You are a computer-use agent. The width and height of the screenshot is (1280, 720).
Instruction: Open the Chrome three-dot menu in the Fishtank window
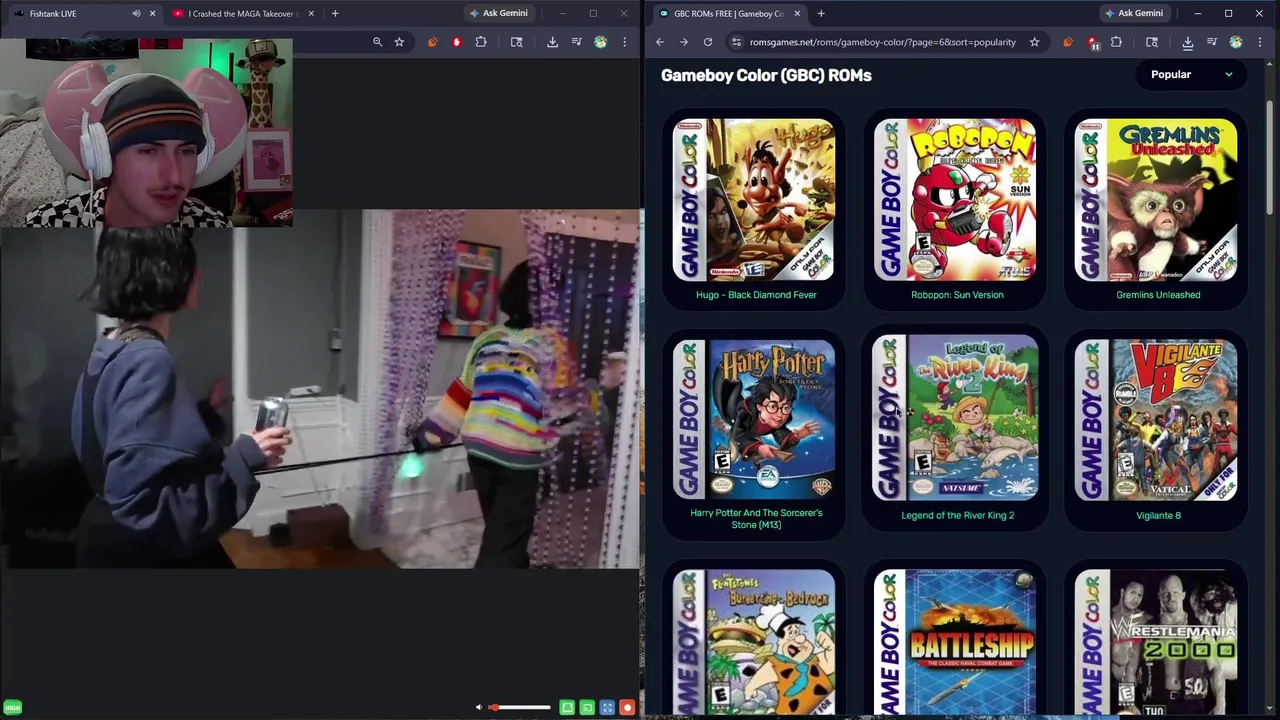(624, 42)
